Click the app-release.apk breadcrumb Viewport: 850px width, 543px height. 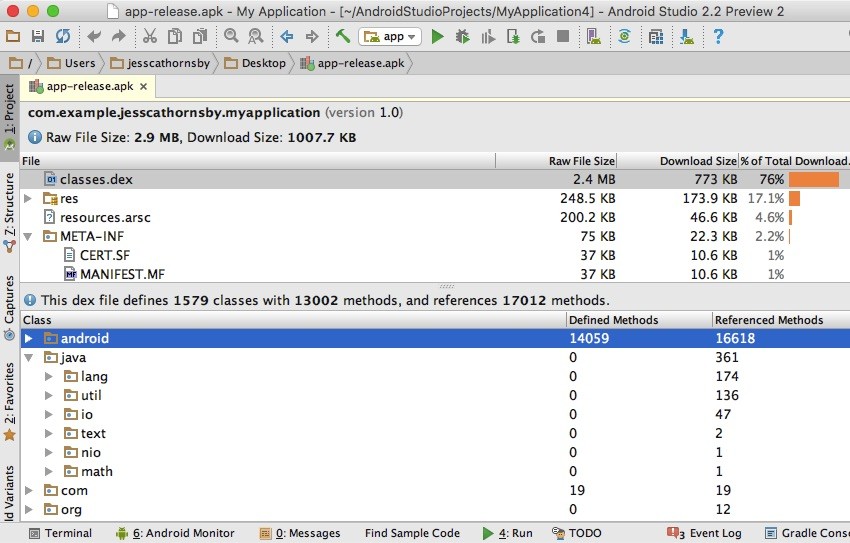point(352,63)
